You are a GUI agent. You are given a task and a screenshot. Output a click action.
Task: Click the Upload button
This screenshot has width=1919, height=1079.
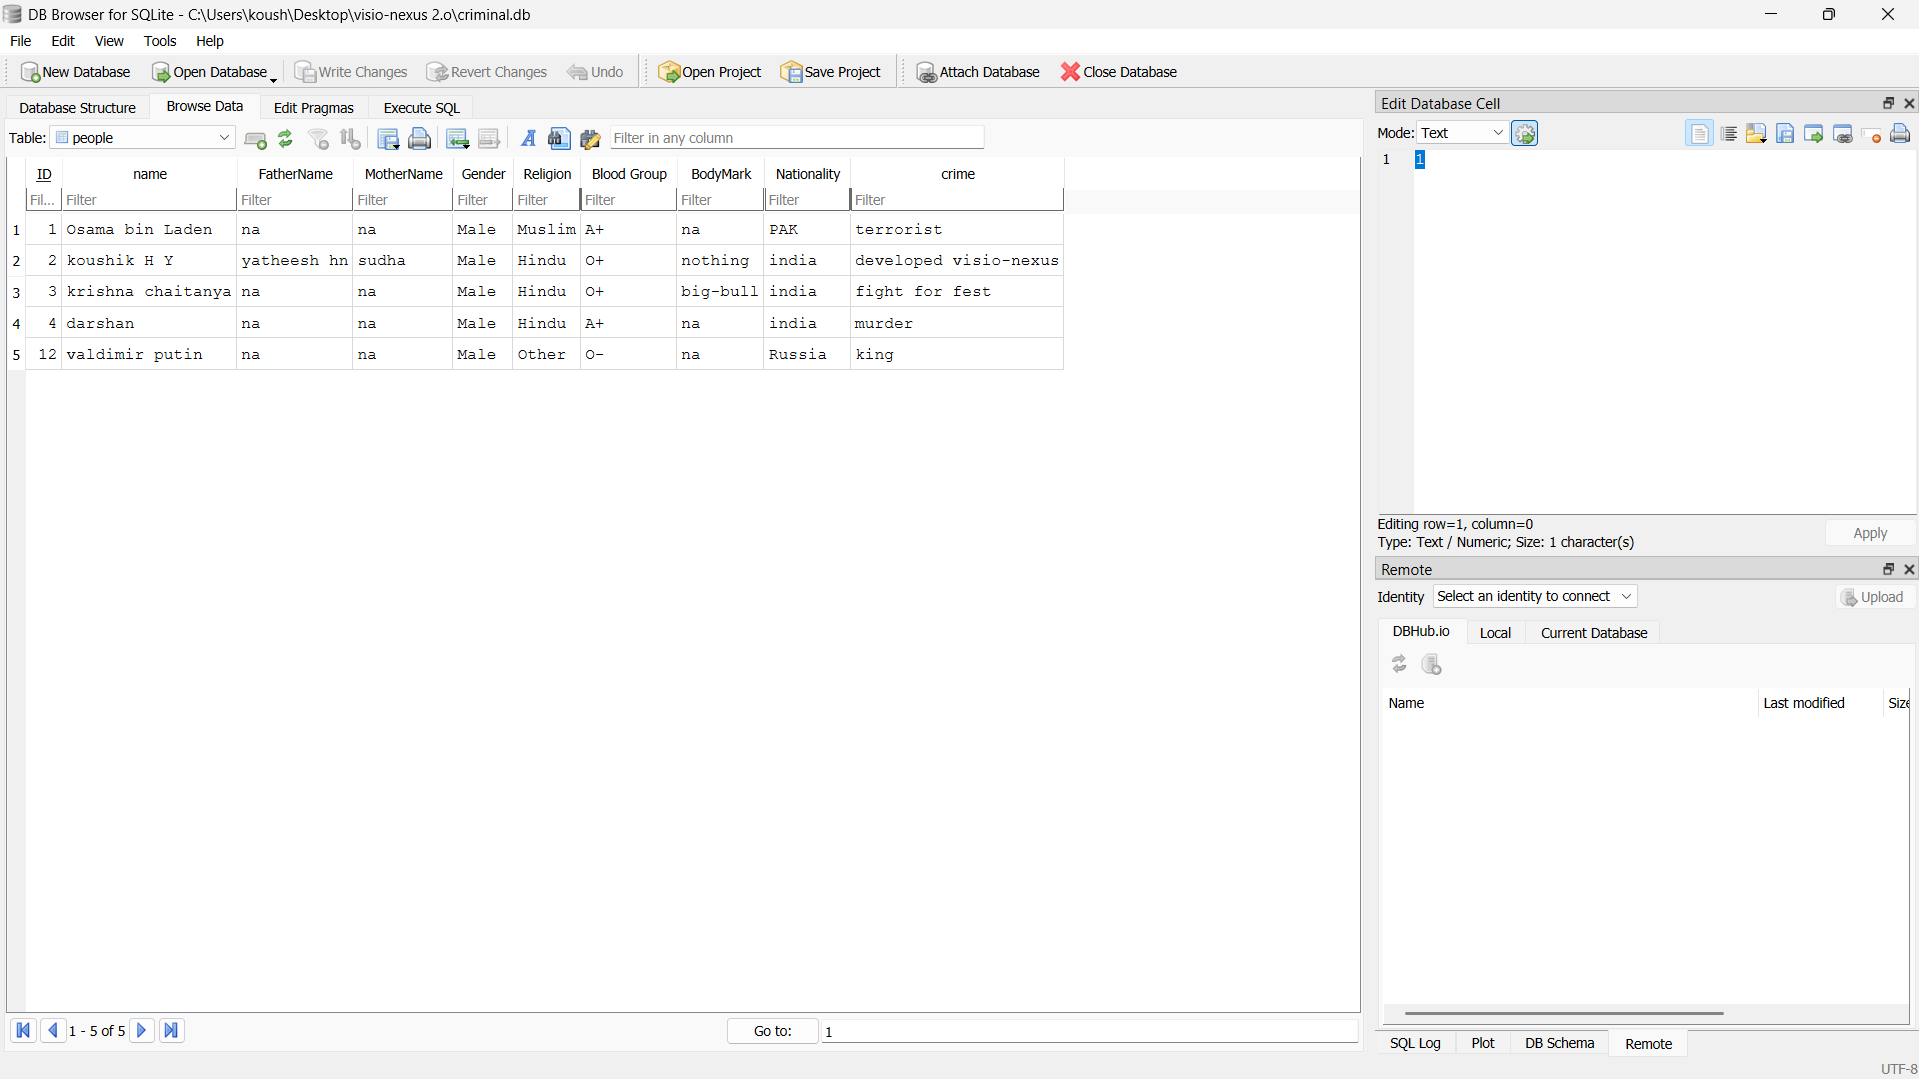tap(1873, 597)
